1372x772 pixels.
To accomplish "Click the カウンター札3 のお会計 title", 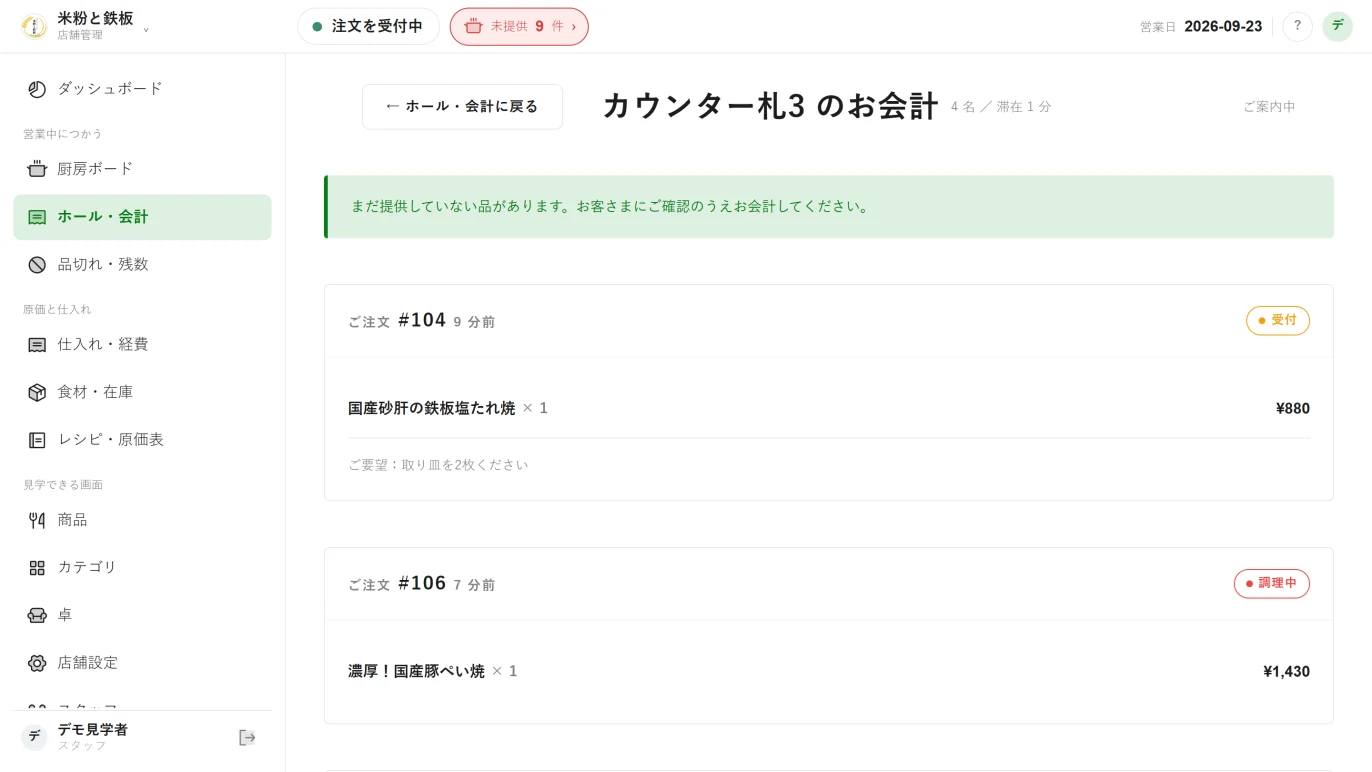I will tap(770, 106).
